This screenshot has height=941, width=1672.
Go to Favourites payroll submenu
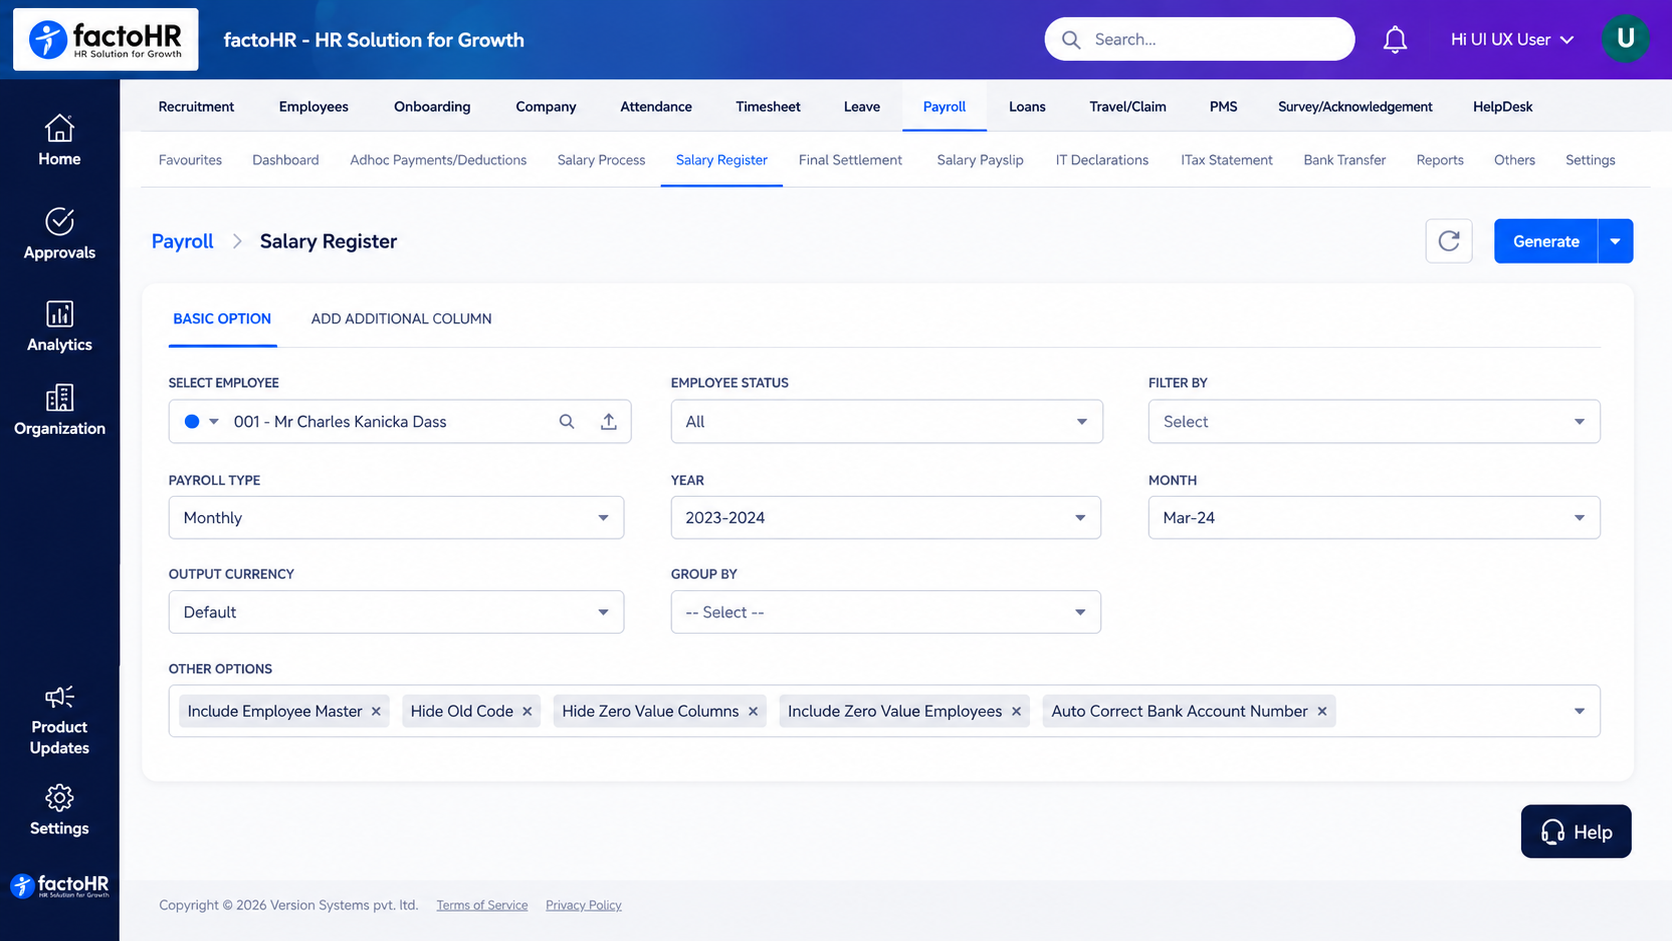(x=190, y=160)
